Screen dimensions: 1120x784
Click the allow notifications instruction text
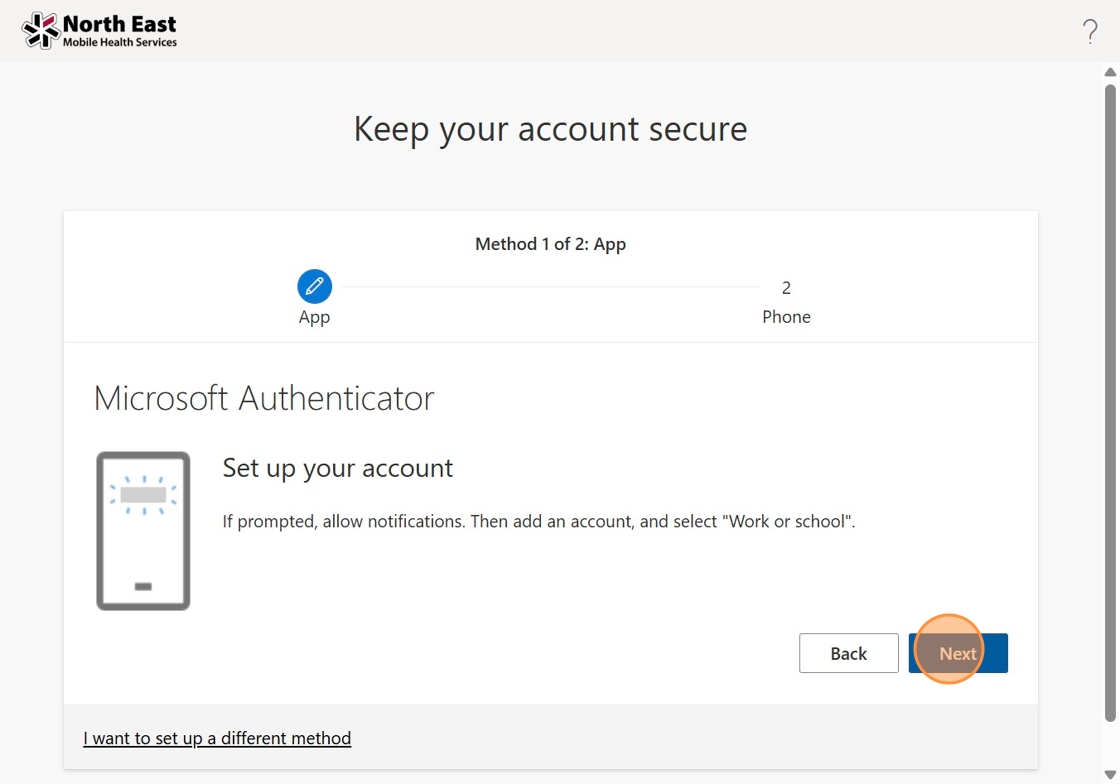(538, 521)
